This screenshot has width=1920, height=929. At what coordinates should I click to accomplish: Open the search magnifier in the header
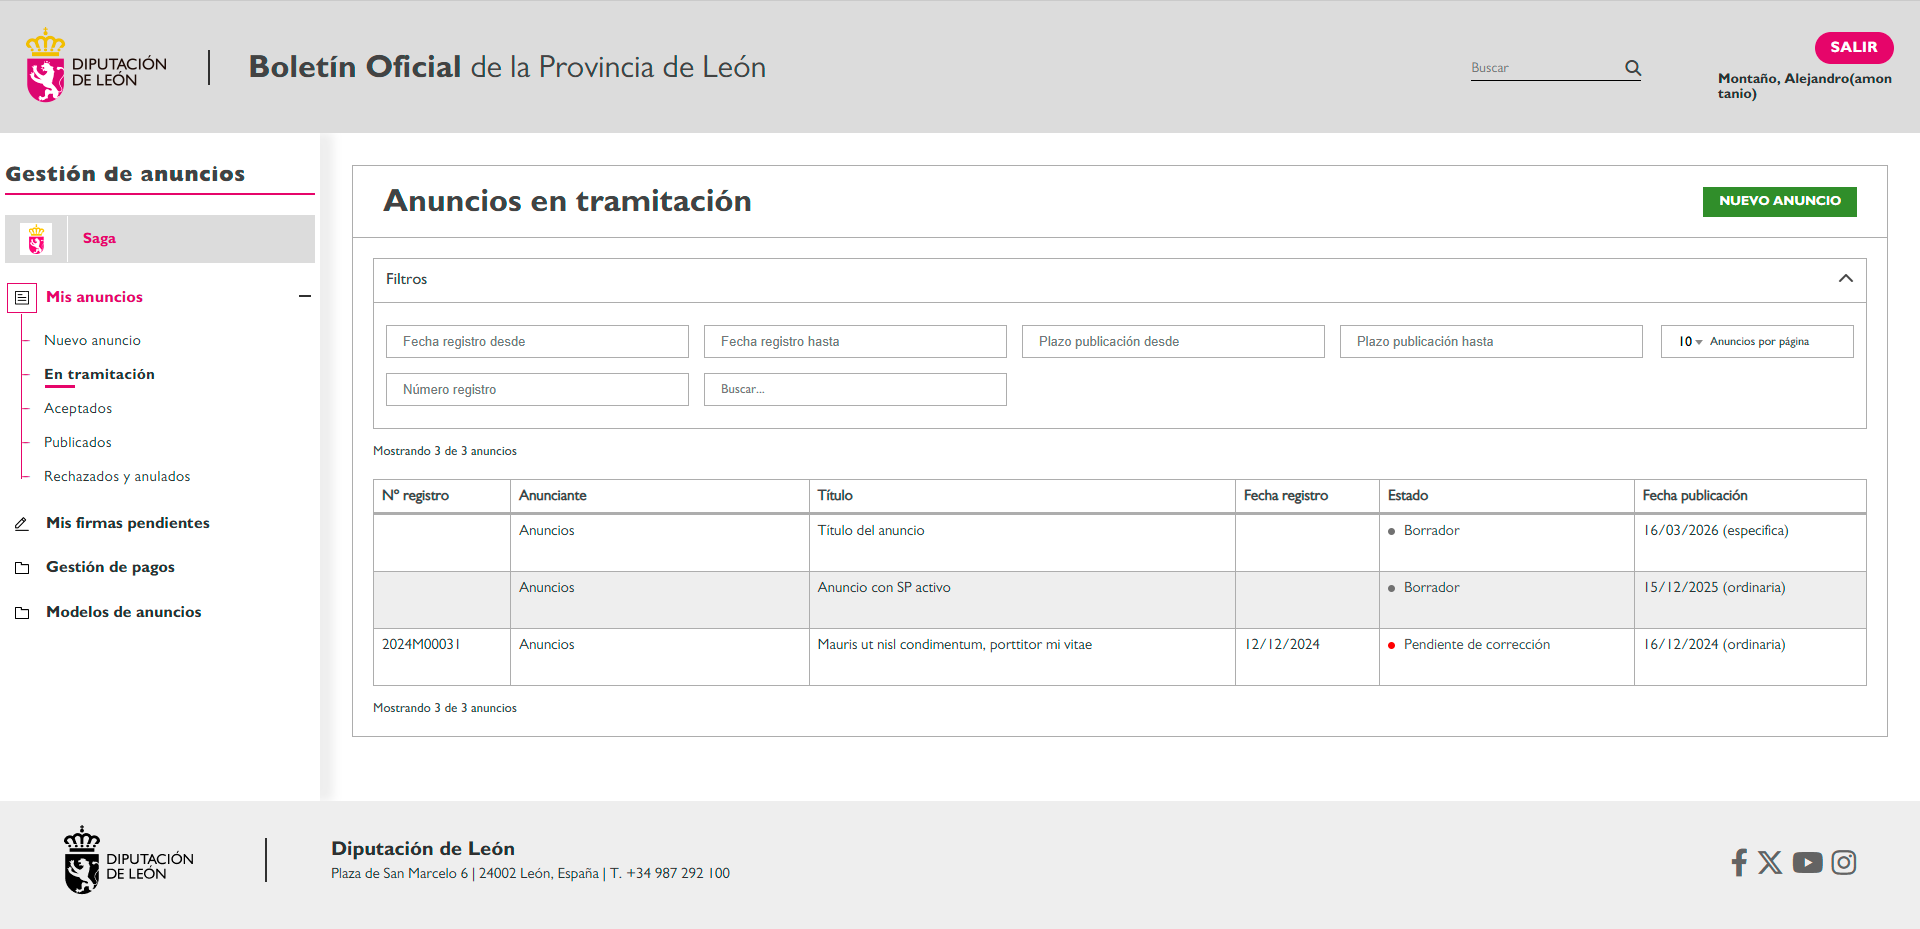tap(1632, 68)
